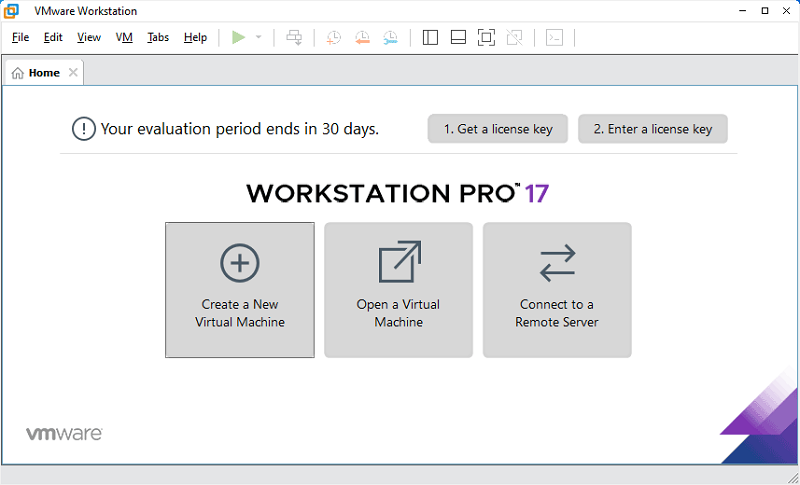
Task: Expand the power options dropdown arrow
Action: (258, 37)
